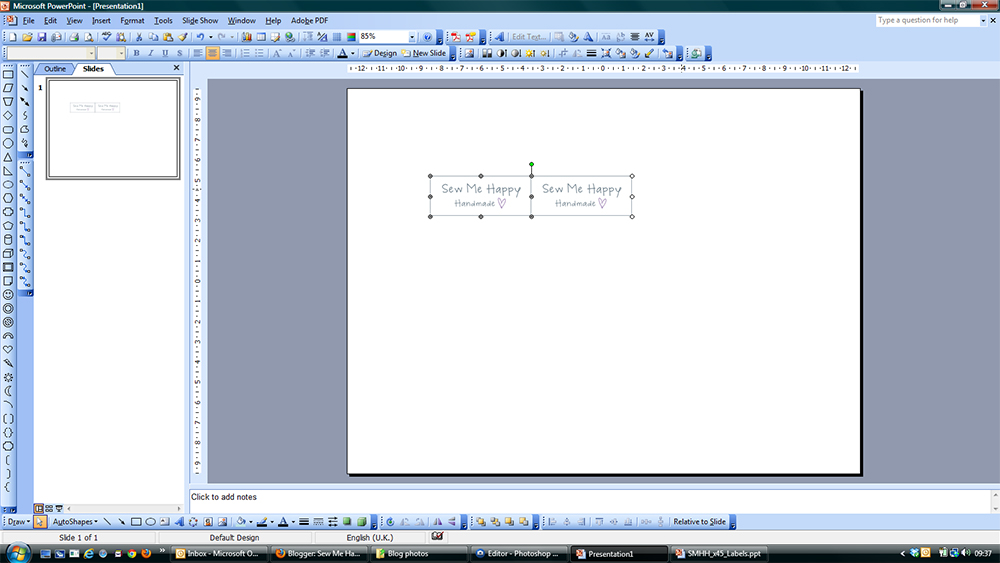
Task: Select the Format Painter brush
Action: click(x=182, y=37)
